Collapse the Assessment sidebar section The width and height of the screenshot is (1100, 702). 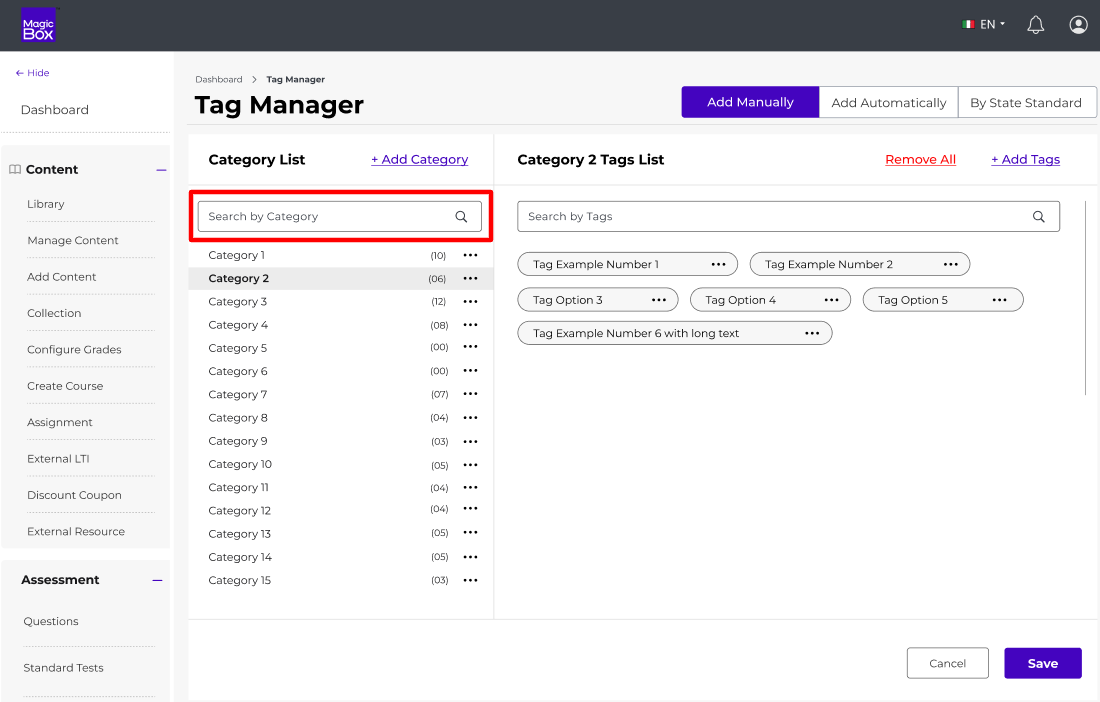[x=157, y=581]
